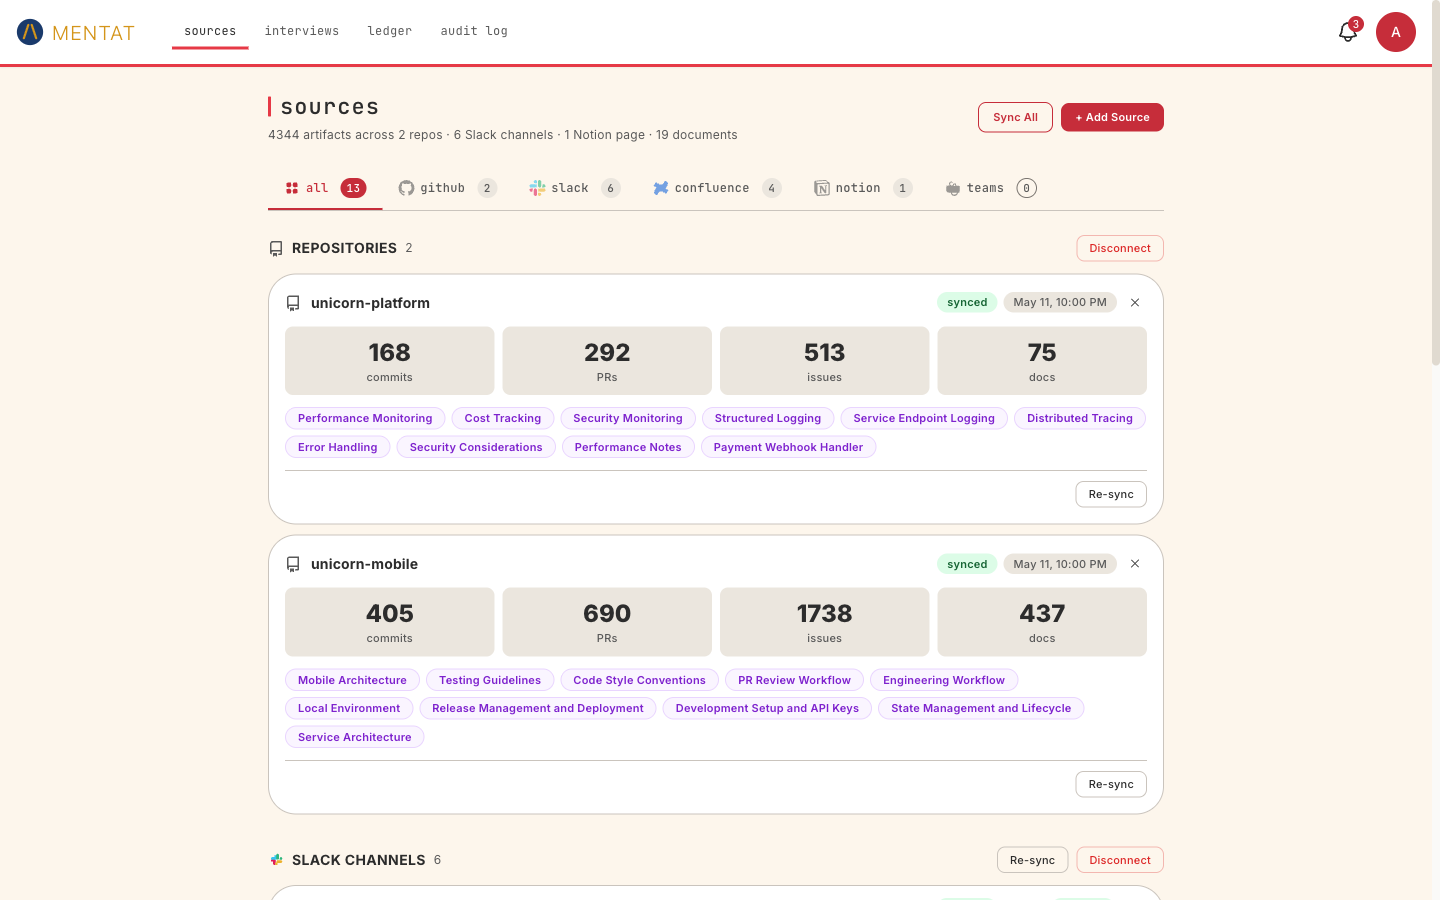Select the Testing Guidelines tag
The width and height of the screenshot is (1440, 900).
coord(490,680)
